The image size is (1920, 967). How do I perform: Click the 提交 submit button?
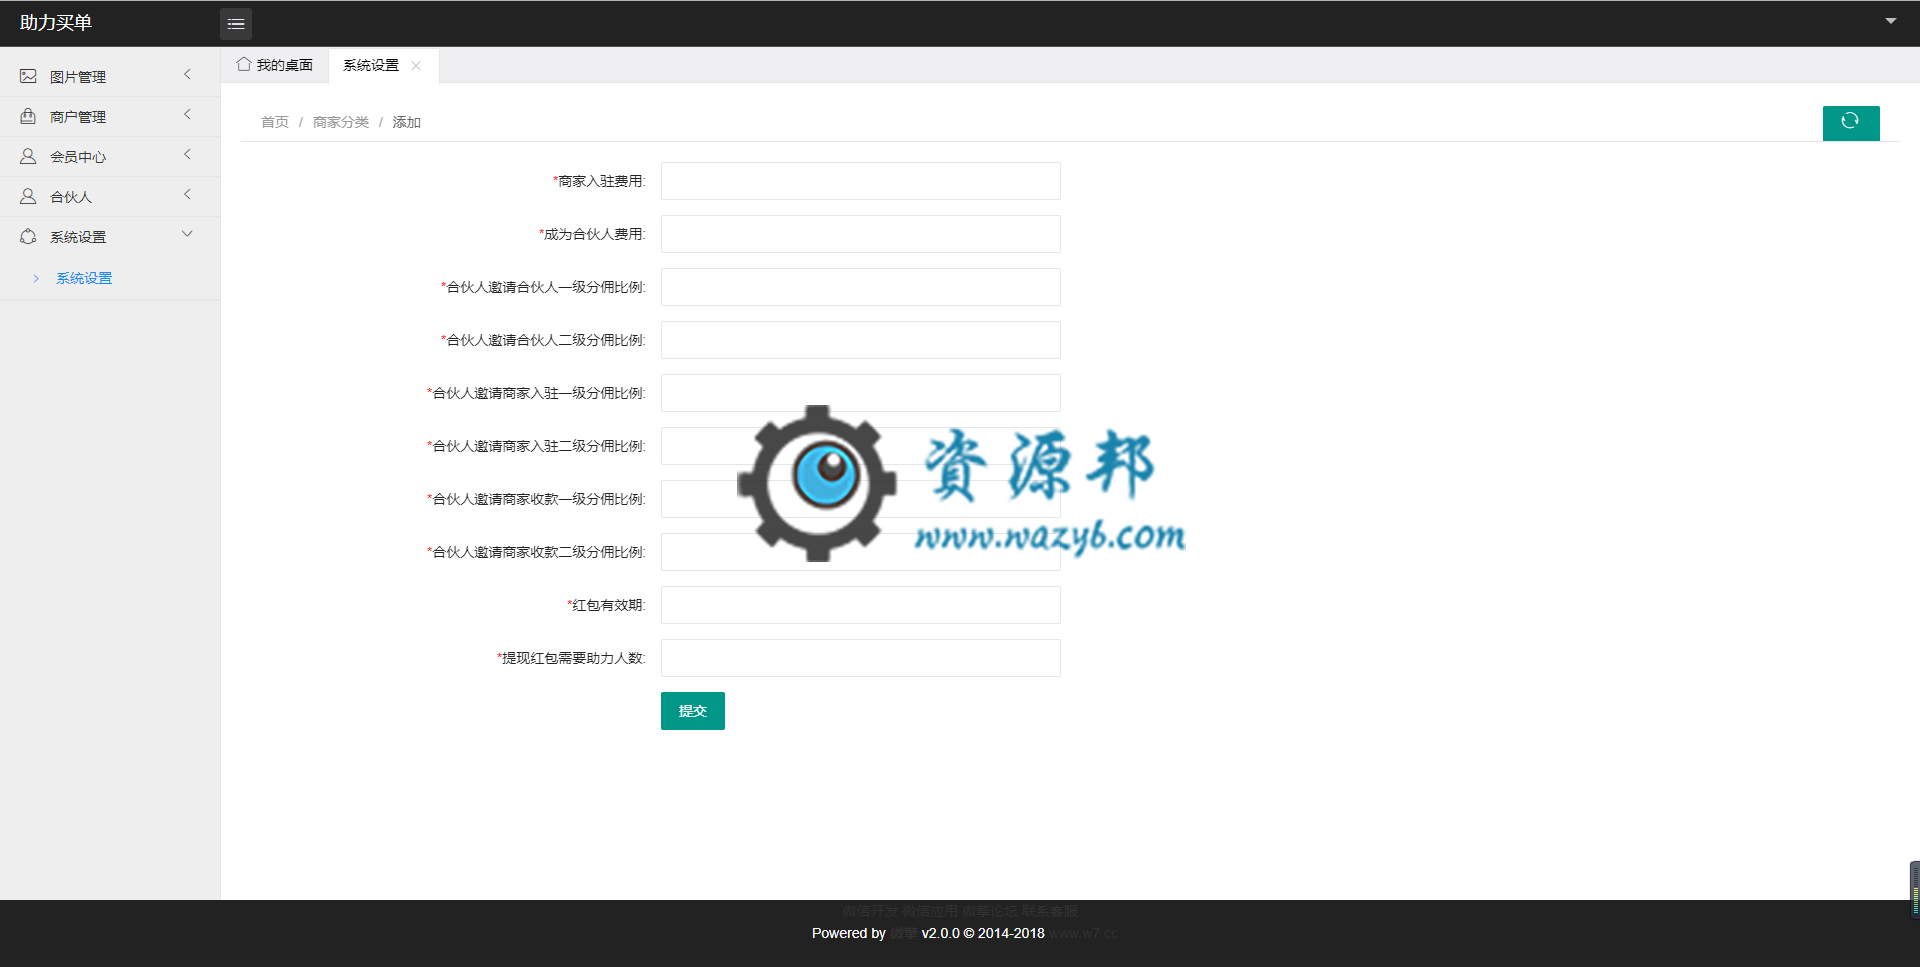point(693,711)
